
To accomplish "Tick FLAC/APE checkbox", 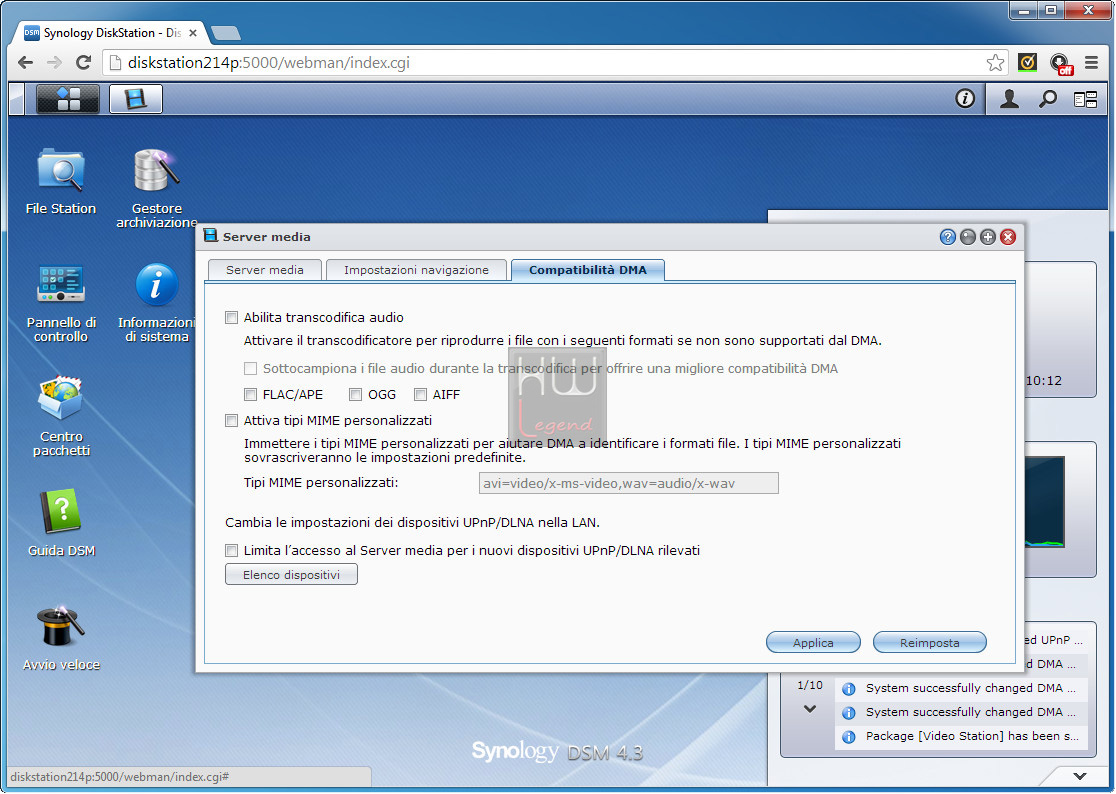I will (251, 394).
